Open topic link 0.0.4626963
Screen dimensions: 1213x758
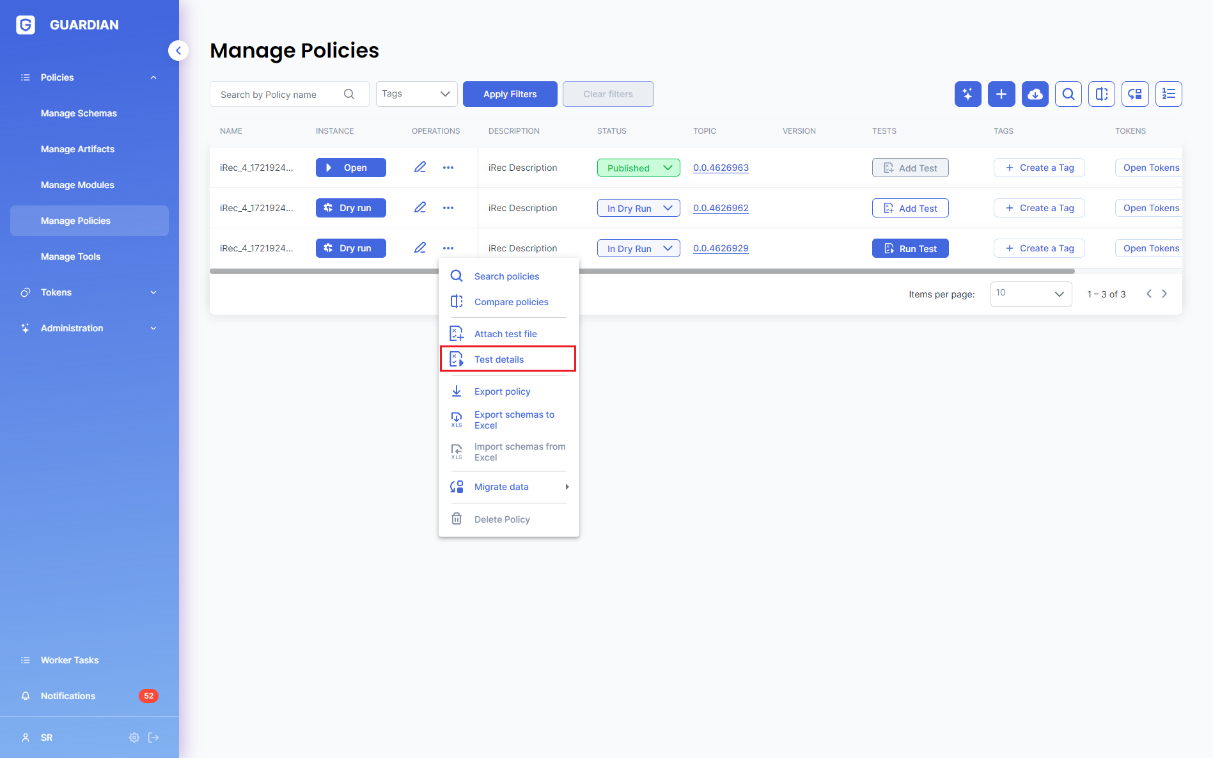(x=720, y=168)
